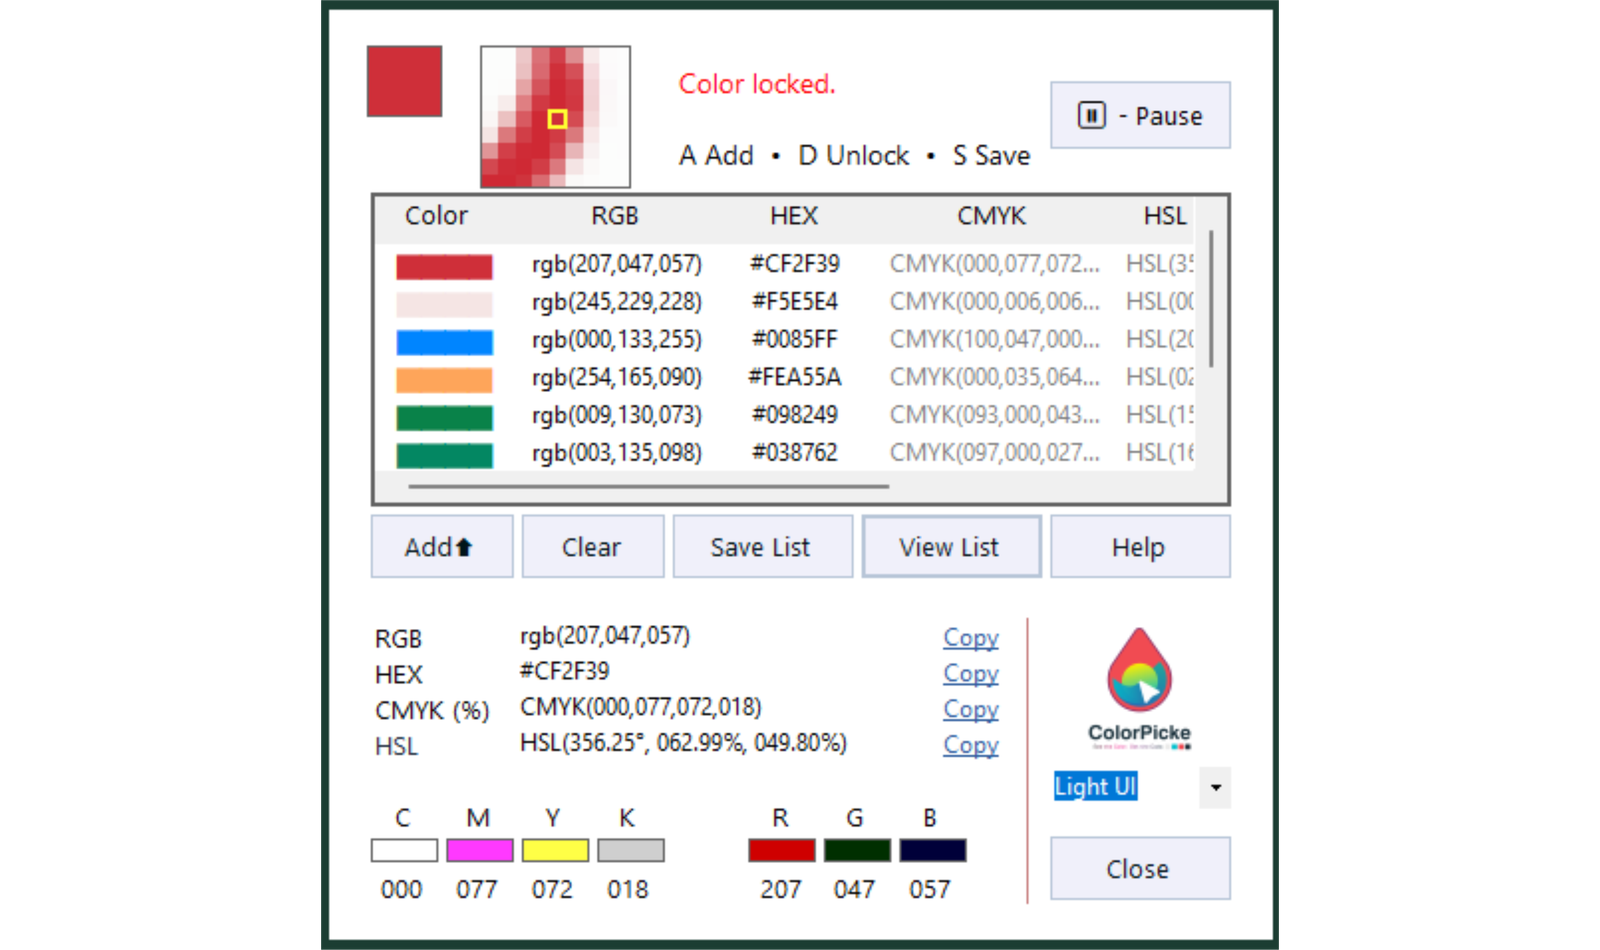Copy the RGB value

point(971,637)
